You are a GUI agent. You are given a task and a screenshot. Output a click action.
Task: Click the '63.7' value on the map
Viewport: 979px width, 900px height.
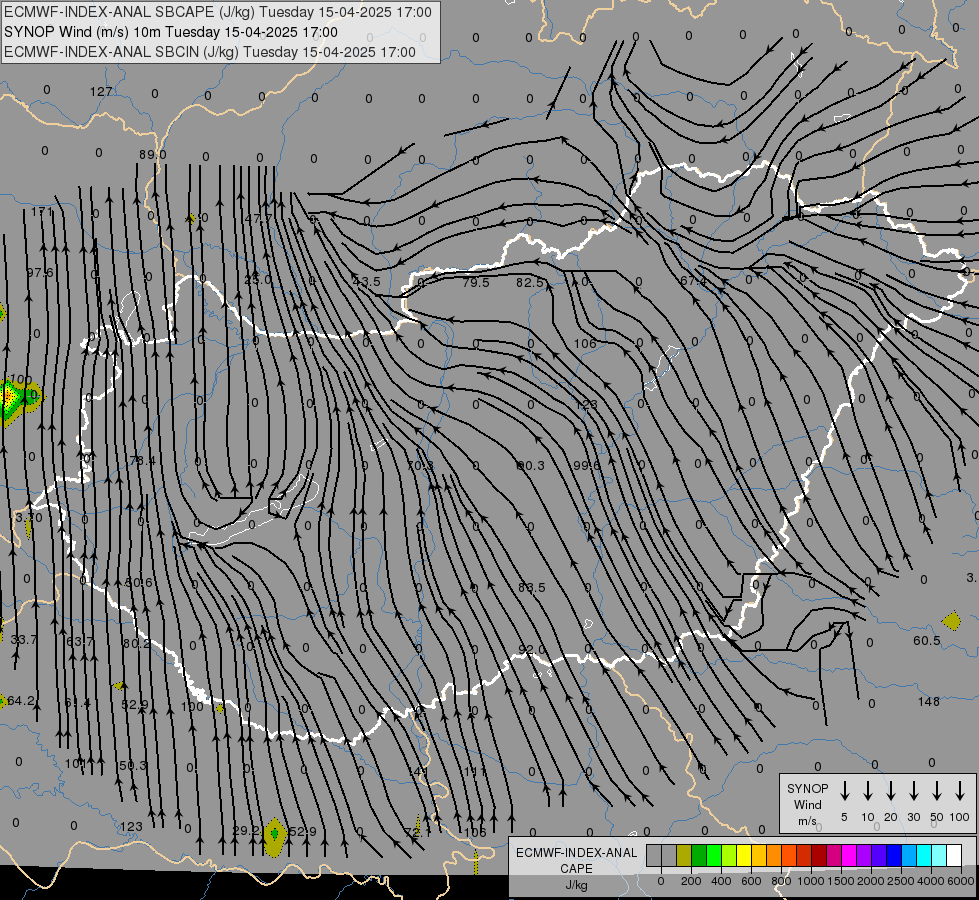coord(79,641)
